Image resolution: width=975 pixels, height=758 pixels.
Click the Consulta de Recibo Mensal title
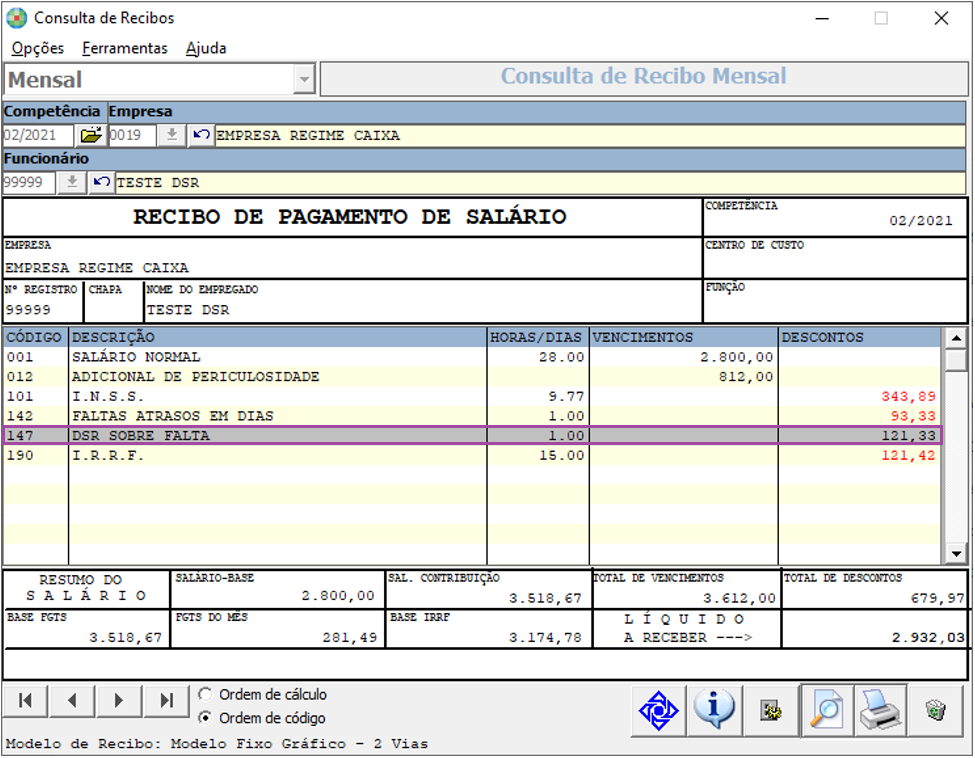pyautogui.click(x=644, y=76)
